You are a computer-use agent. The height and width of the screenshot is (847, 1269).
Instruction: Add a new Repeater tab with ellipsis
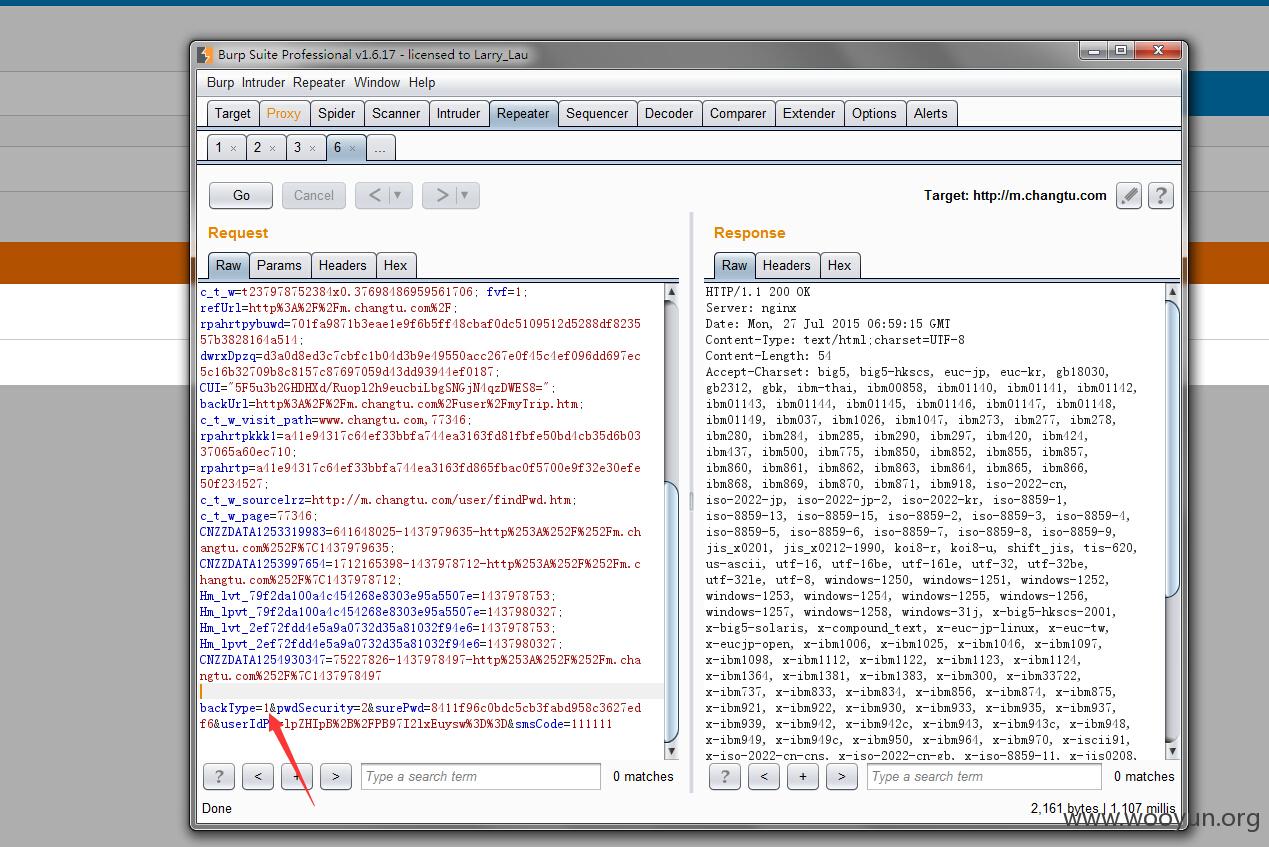380,148
